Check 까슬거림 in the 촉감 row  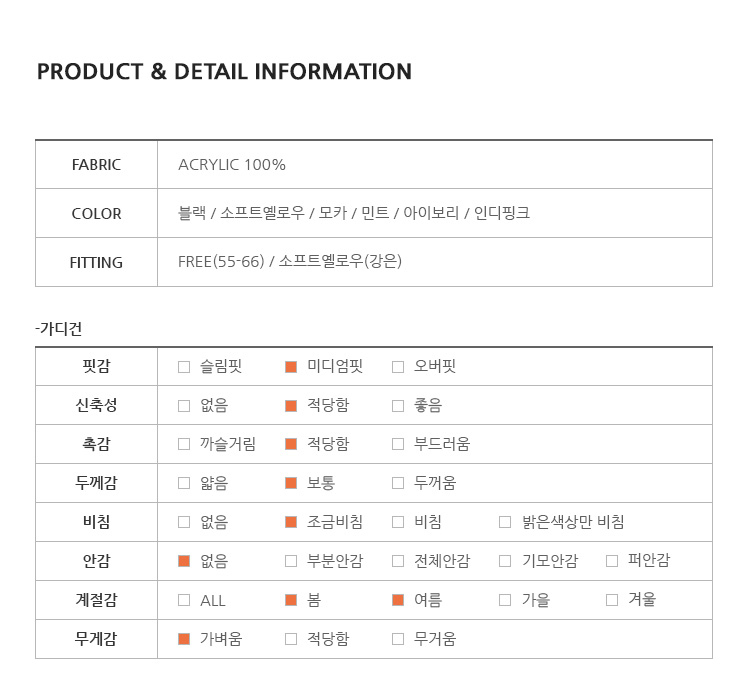pyautogui.click(x=184, y=444)
